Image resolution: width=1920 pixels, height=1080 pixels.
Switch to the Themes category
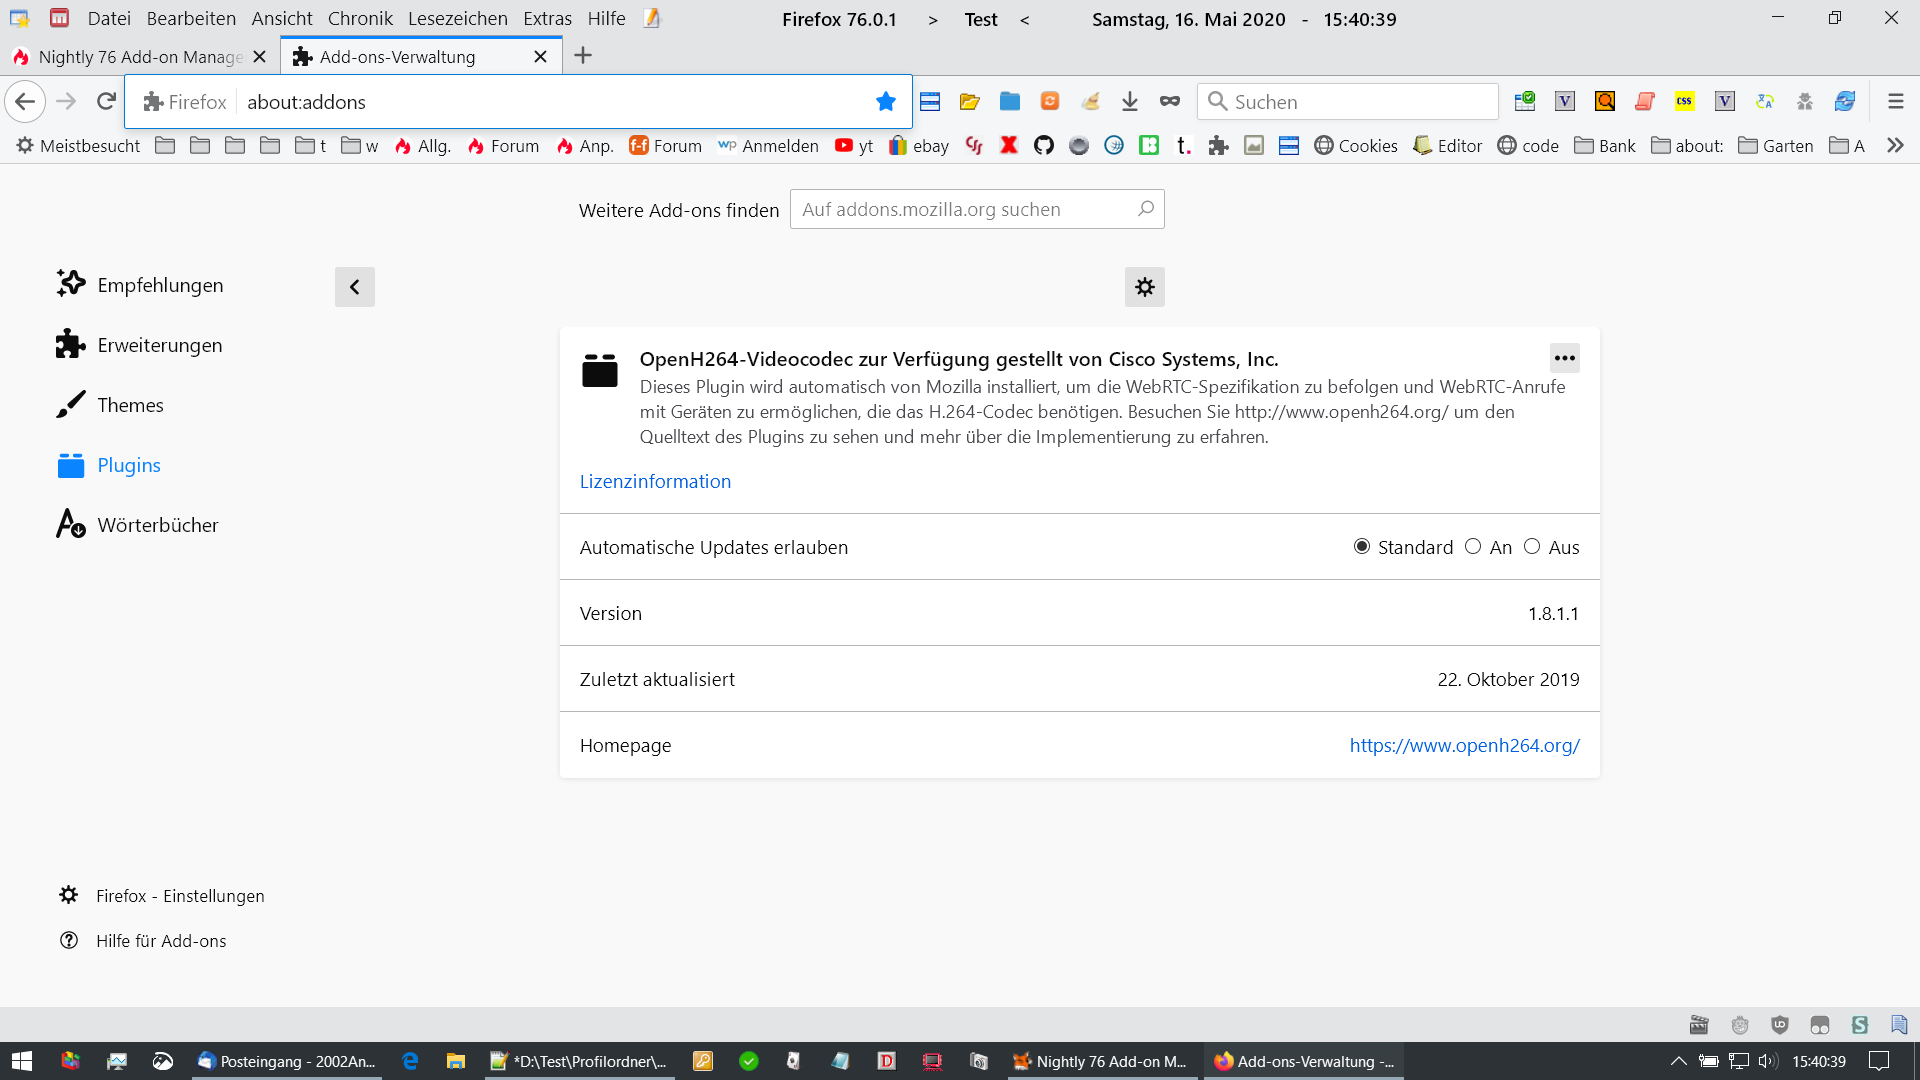coord(130,405)
